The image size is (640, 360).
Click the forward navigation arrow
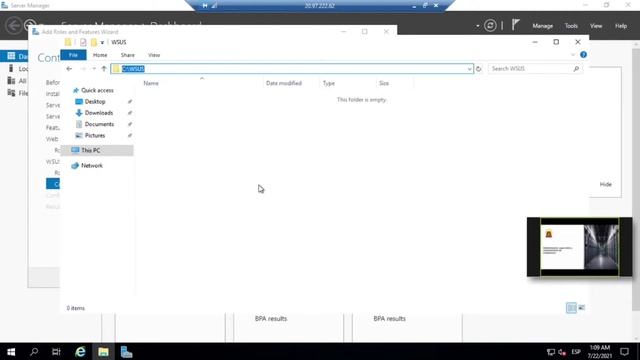pos(83,69)
